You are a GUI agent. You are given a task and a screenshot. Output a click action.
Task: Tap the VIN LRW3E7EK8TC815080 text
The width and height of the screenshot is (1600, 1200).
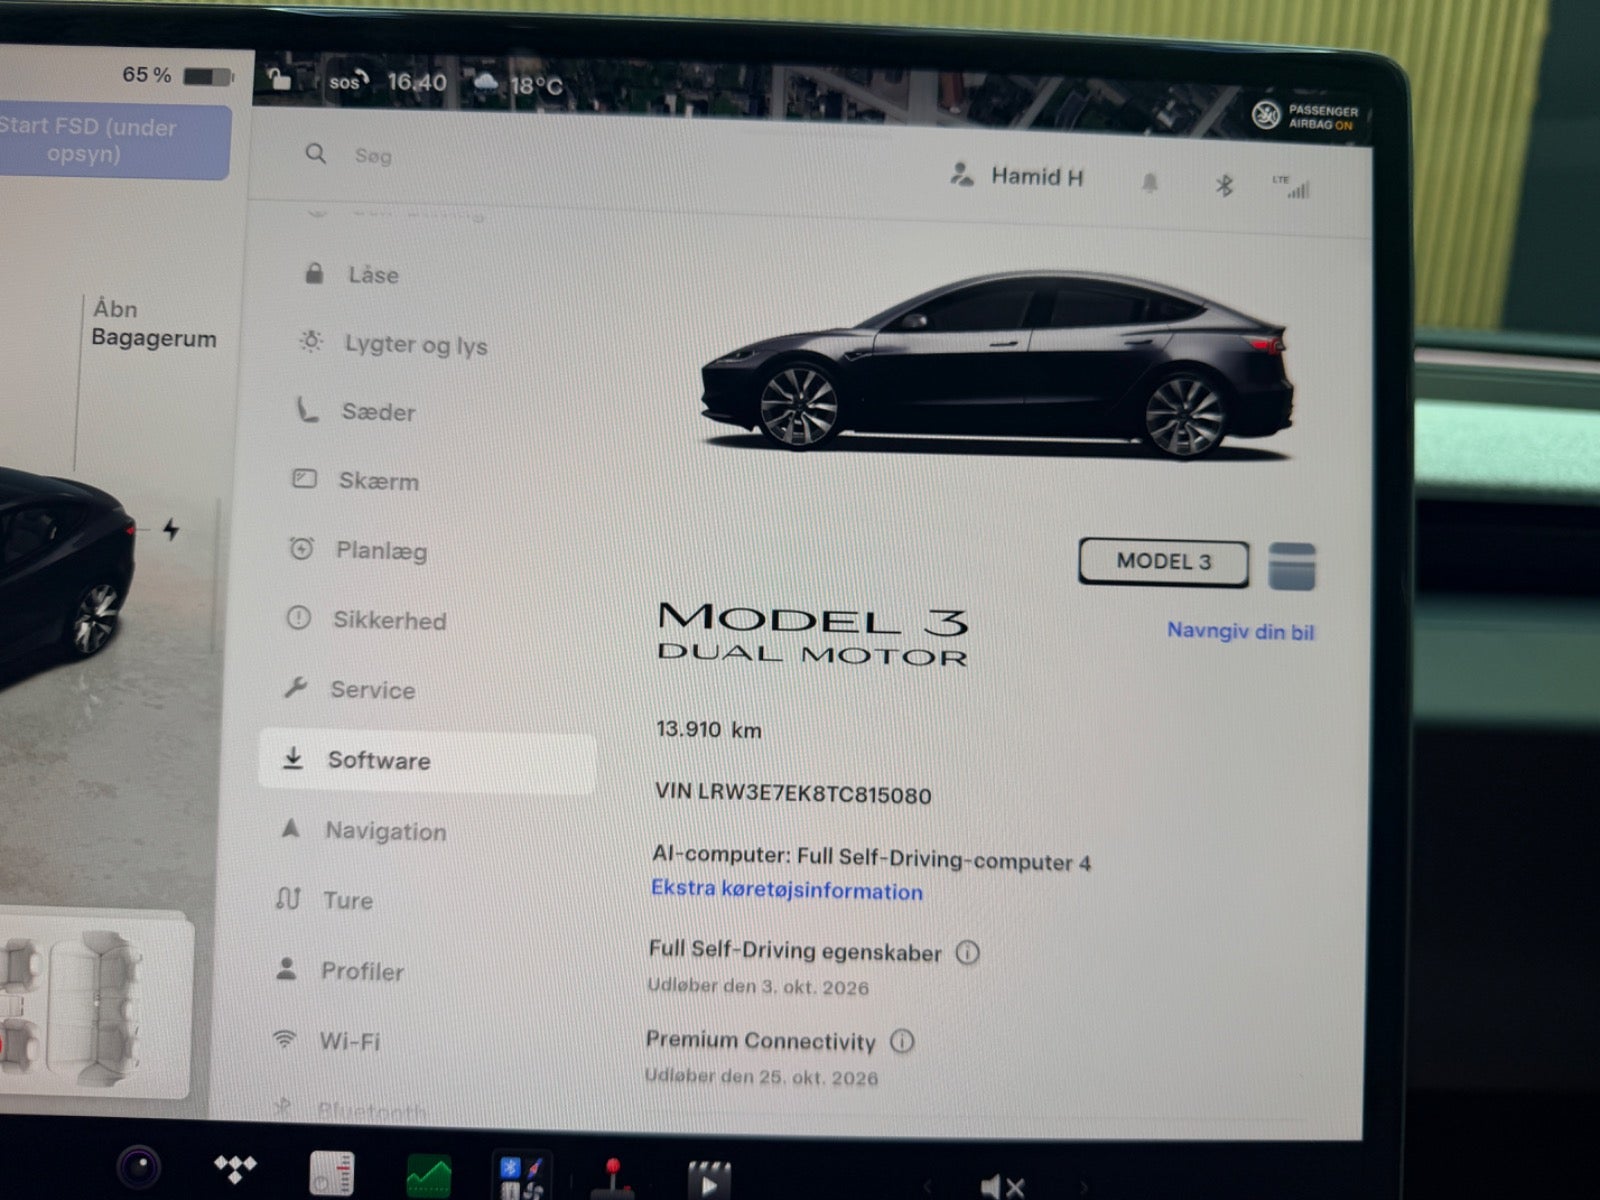(793, 794)
